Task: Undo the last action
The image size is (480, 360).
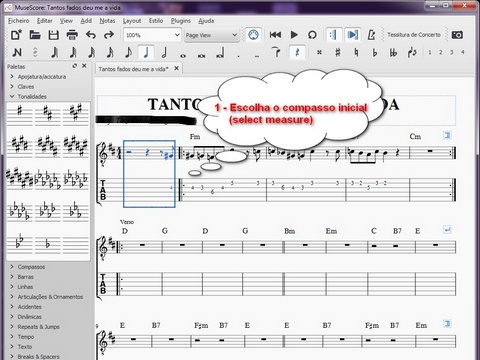Action: (91, 35)
